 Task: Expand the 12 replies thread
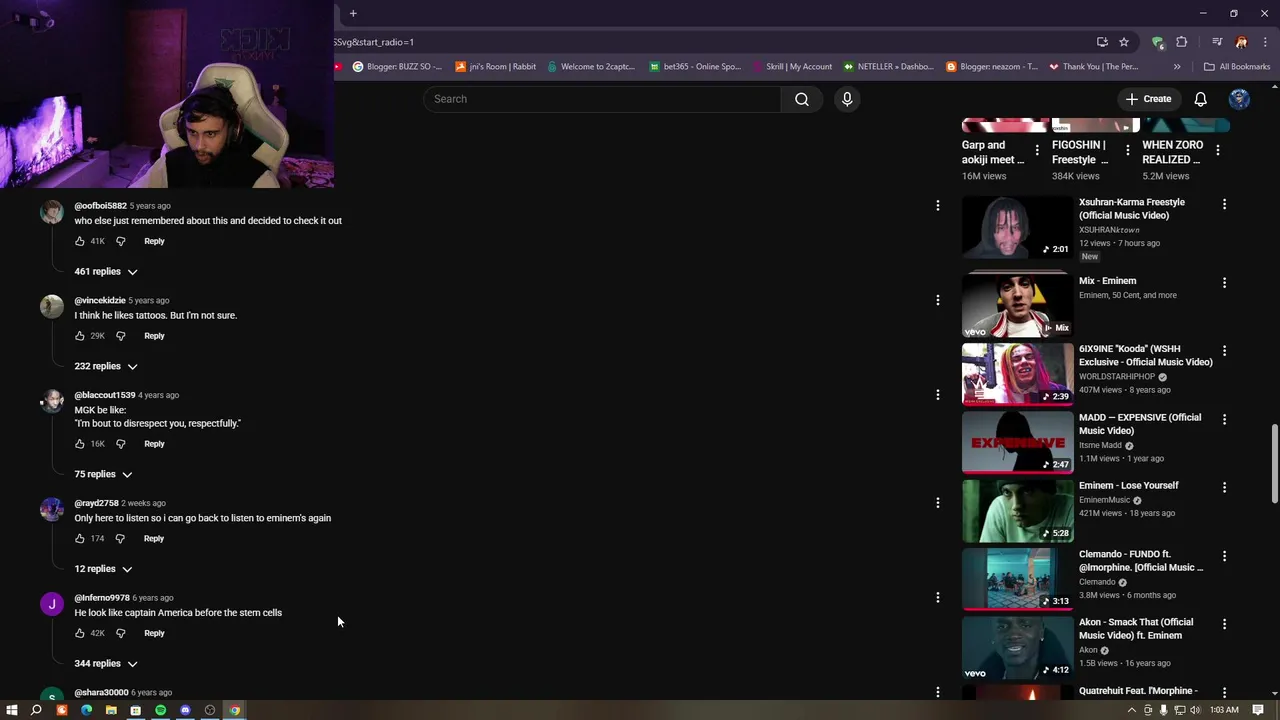(103, 569)
